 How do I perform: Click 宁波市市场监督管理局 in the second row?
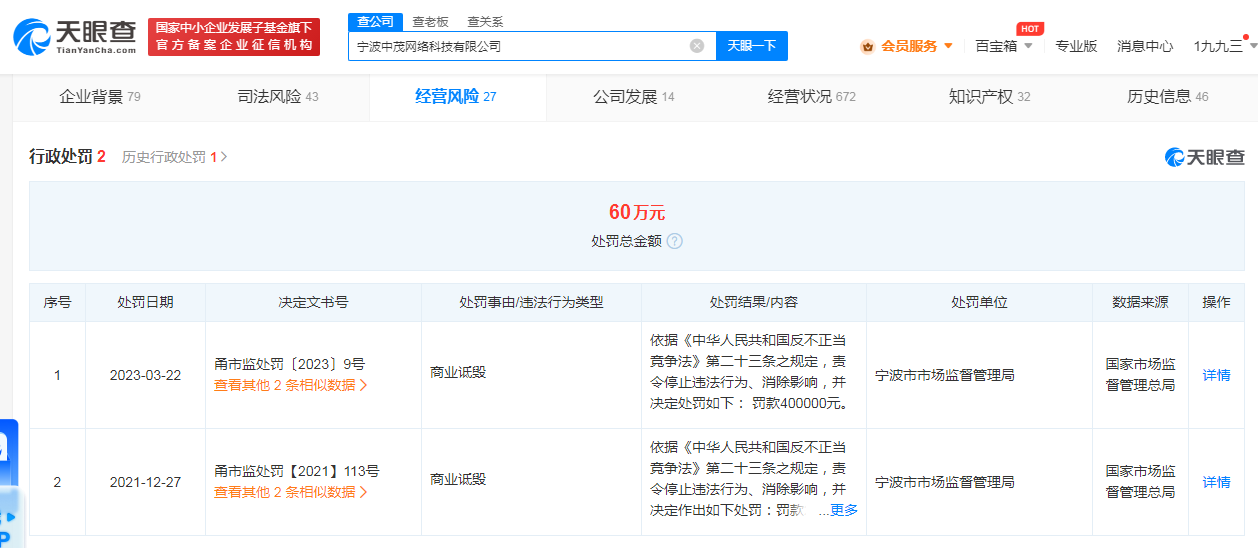click(945, 482)
